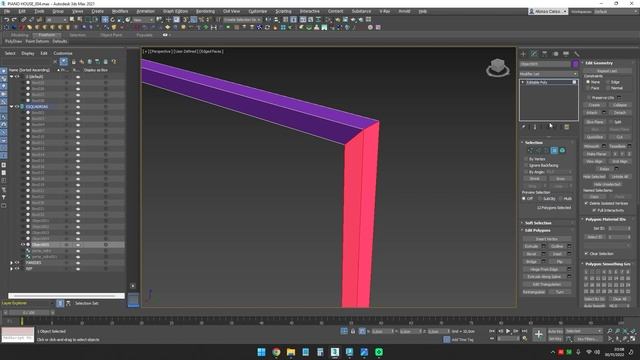Expand the Soft Selection rollout

coord(538,223)
